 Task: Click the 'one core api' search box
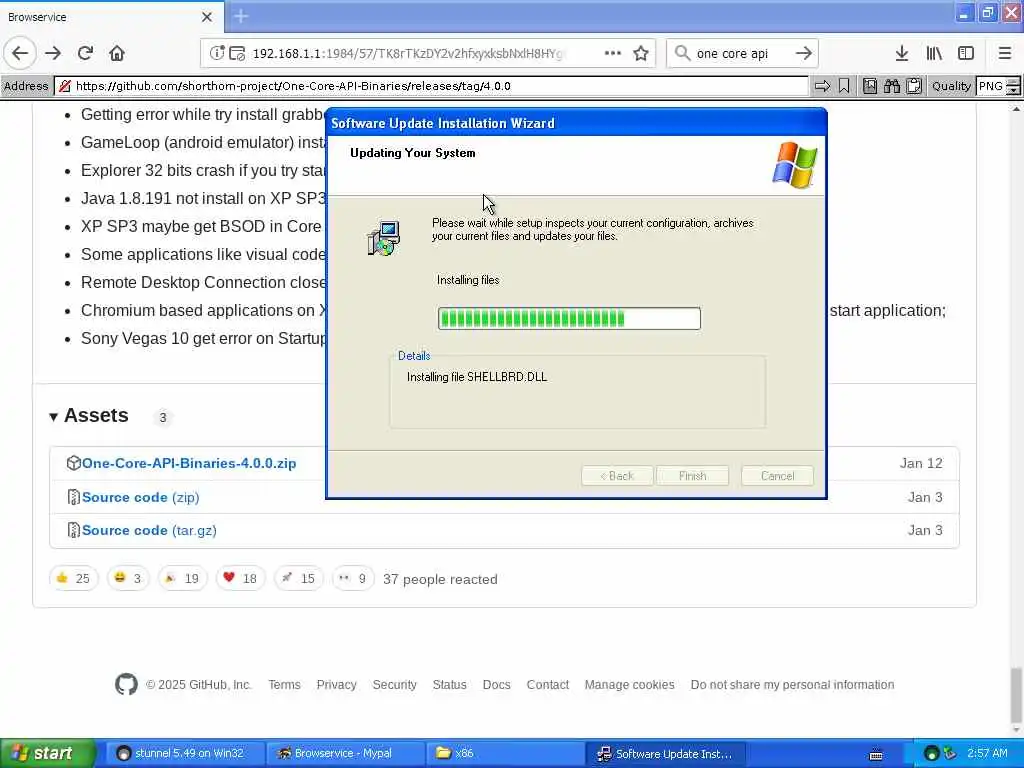point(741,54)
